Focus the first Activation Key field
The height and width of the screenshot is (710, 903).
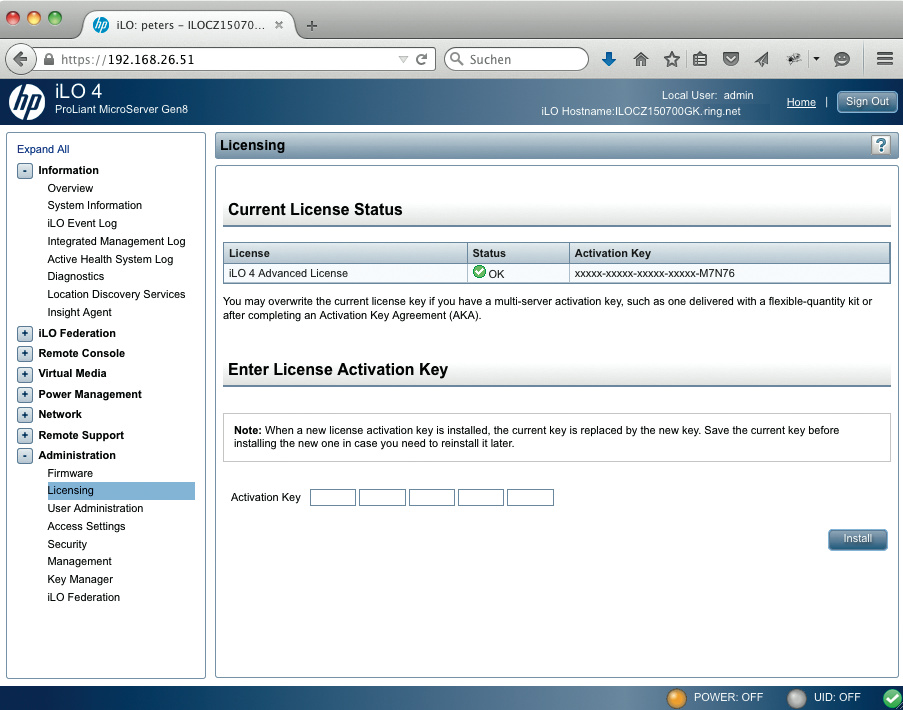[x=333, y=498]
